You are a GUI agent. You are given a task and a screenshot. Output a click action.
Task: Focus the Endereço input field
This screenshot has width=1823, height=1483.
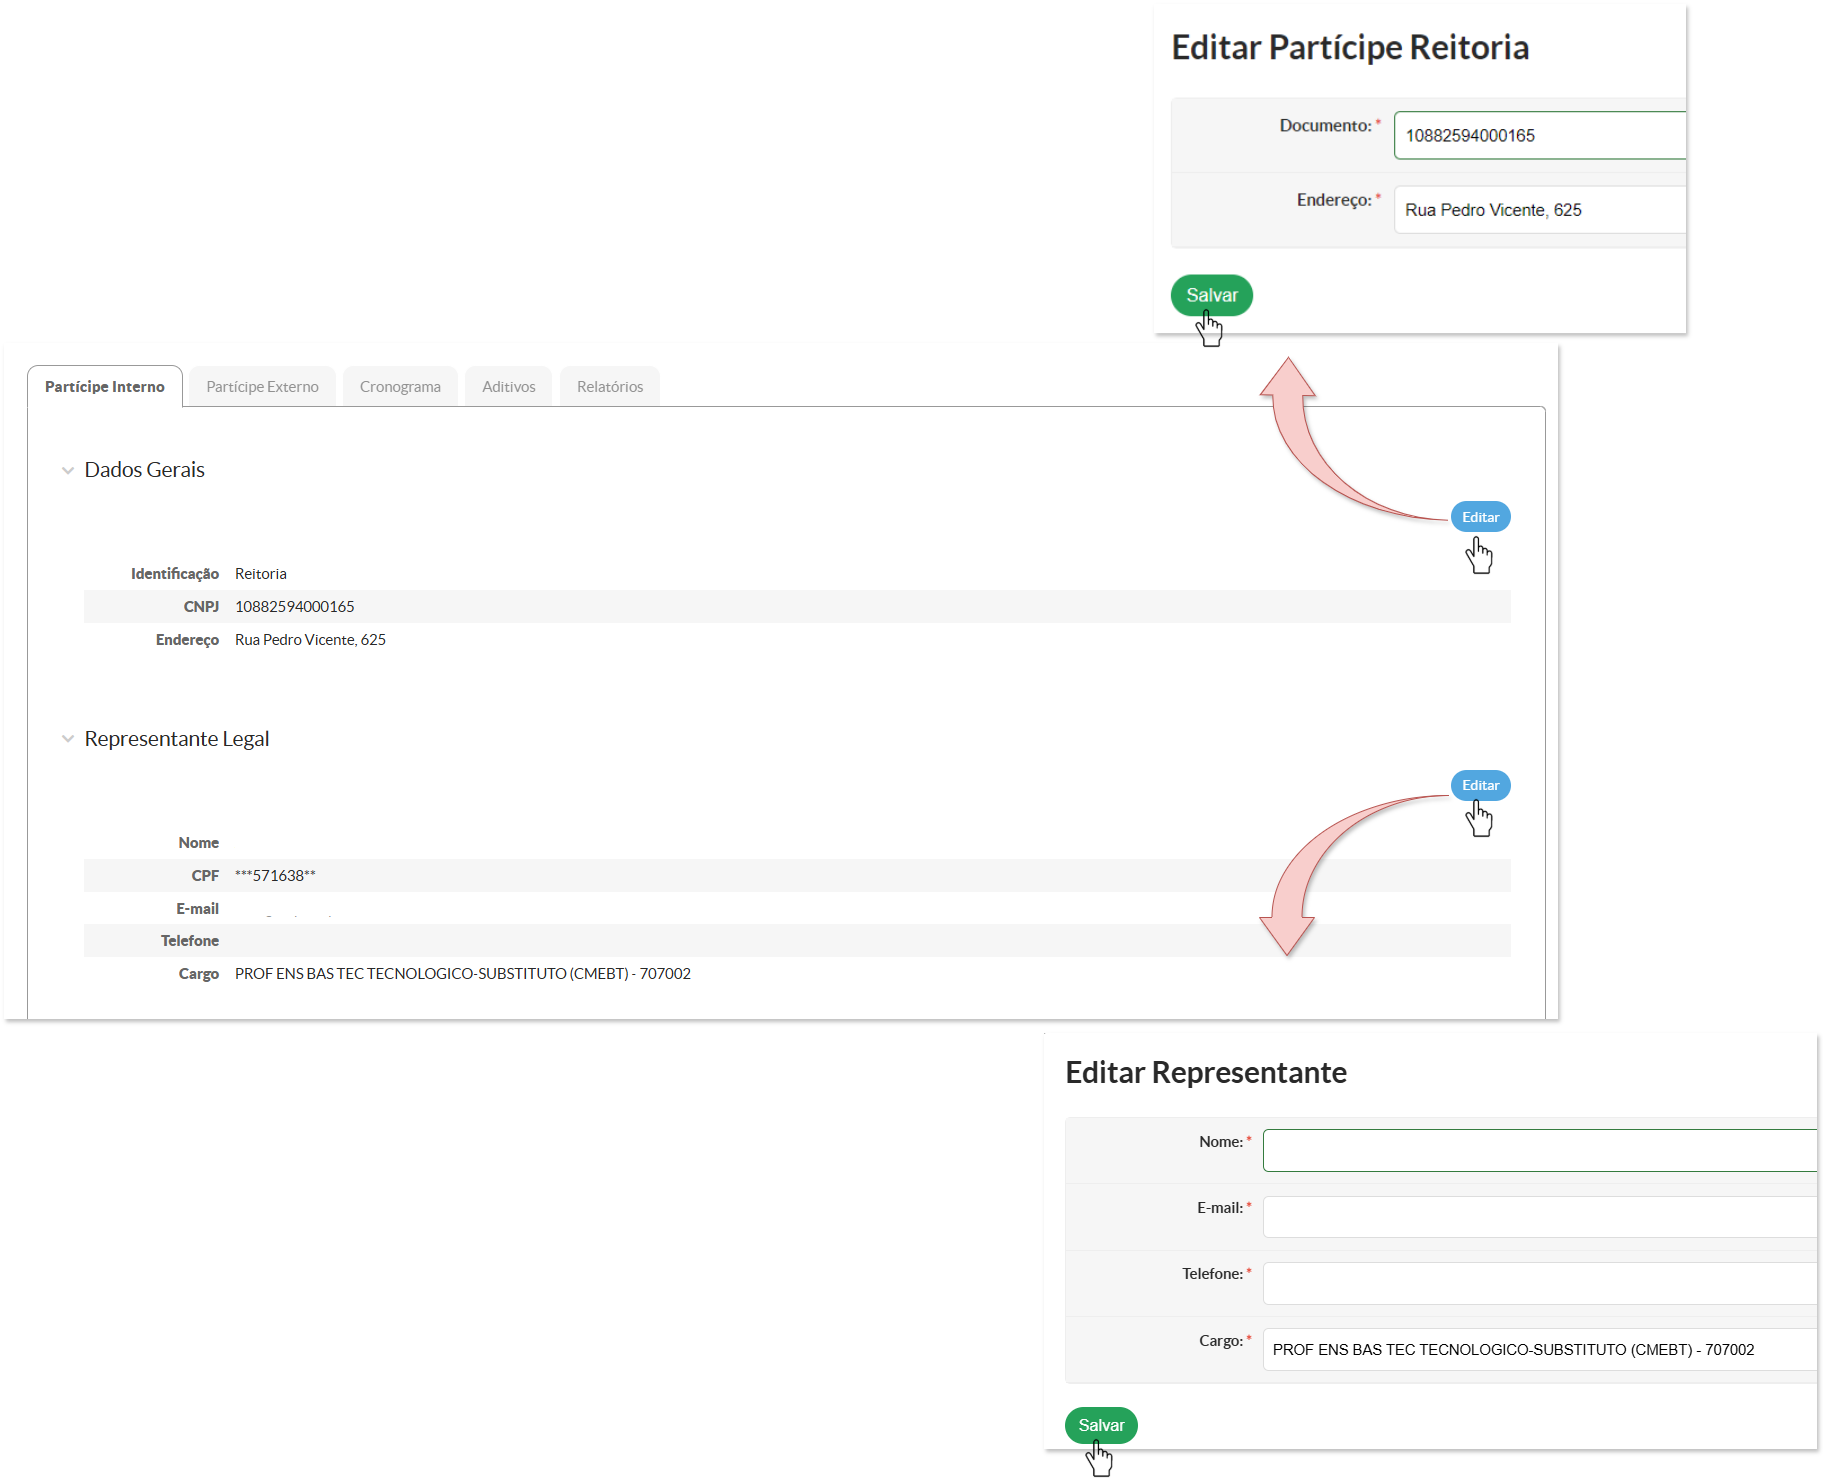[1540, 210]
